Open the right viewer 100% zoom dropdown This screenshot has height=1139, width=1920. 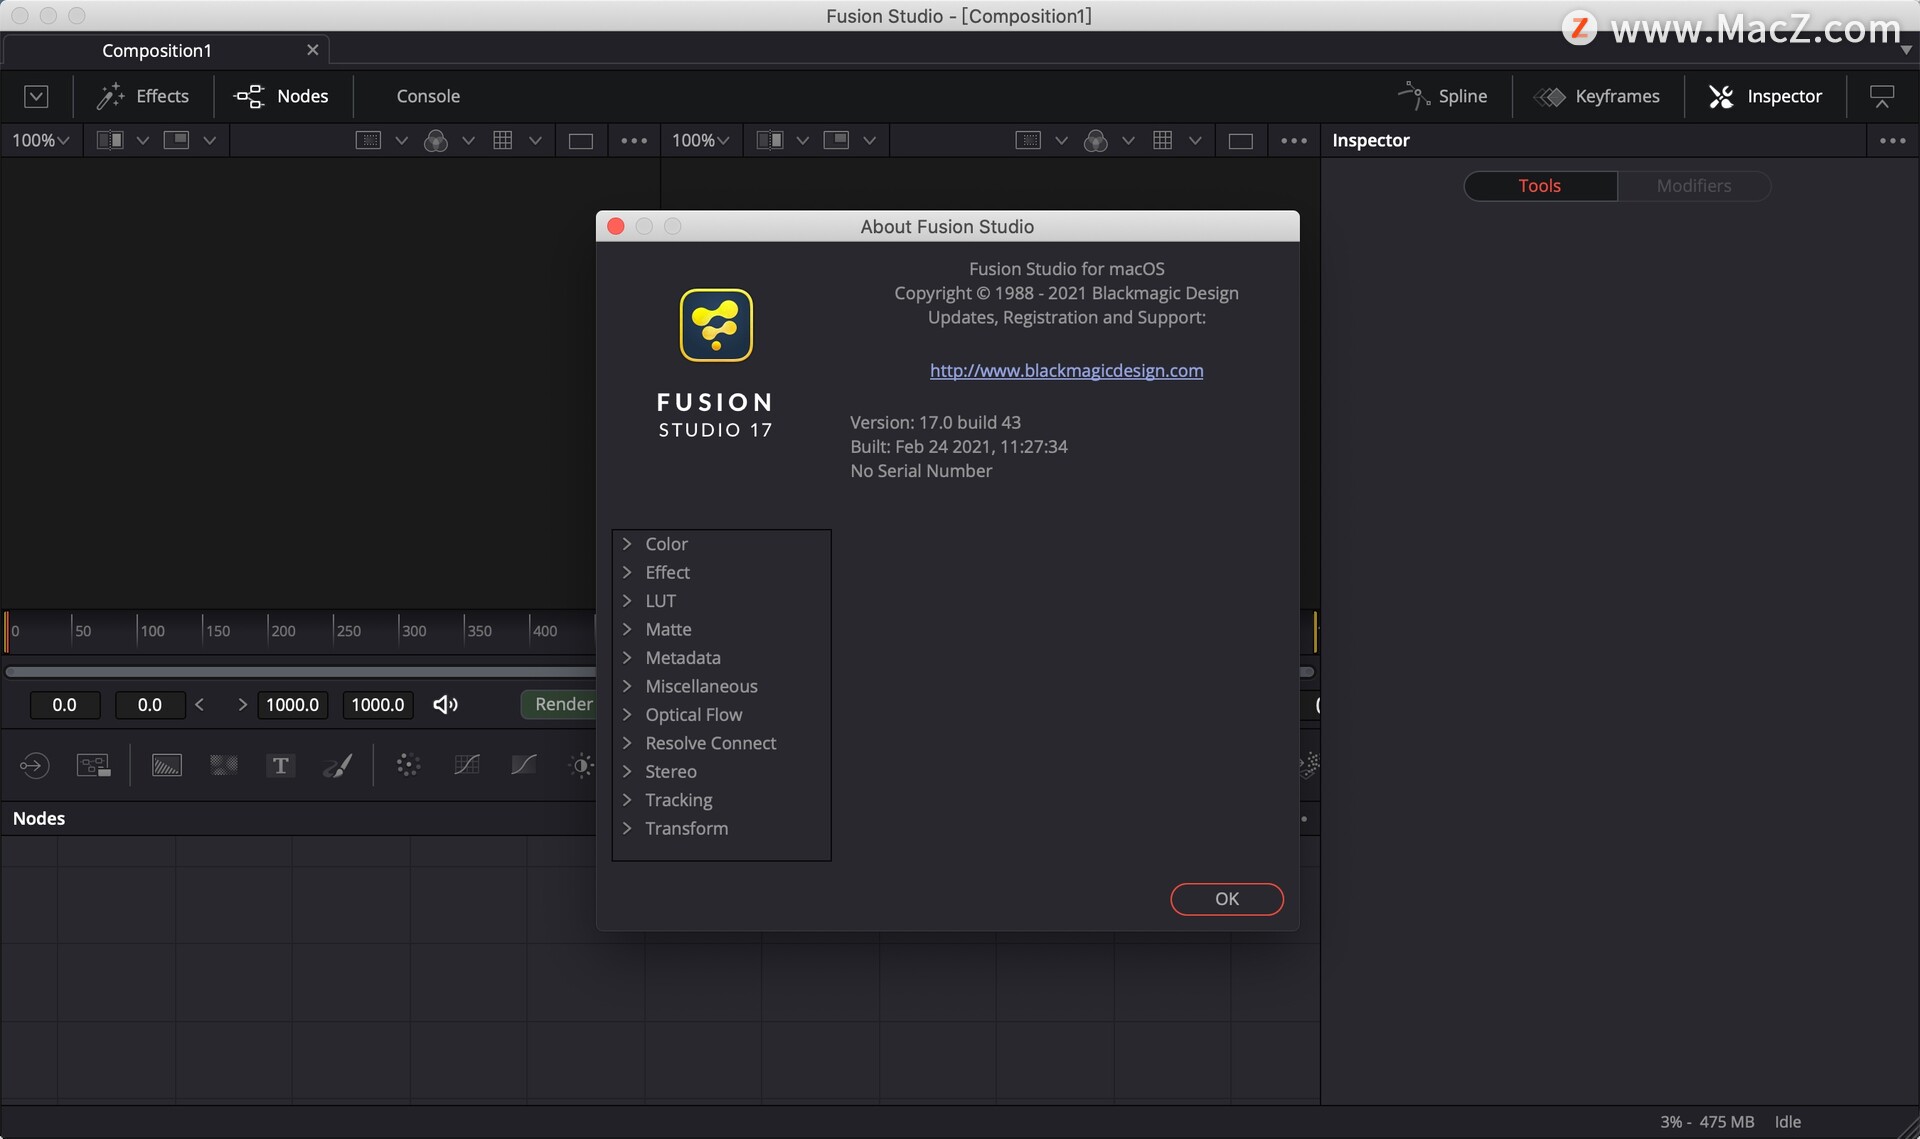point(700,141)
